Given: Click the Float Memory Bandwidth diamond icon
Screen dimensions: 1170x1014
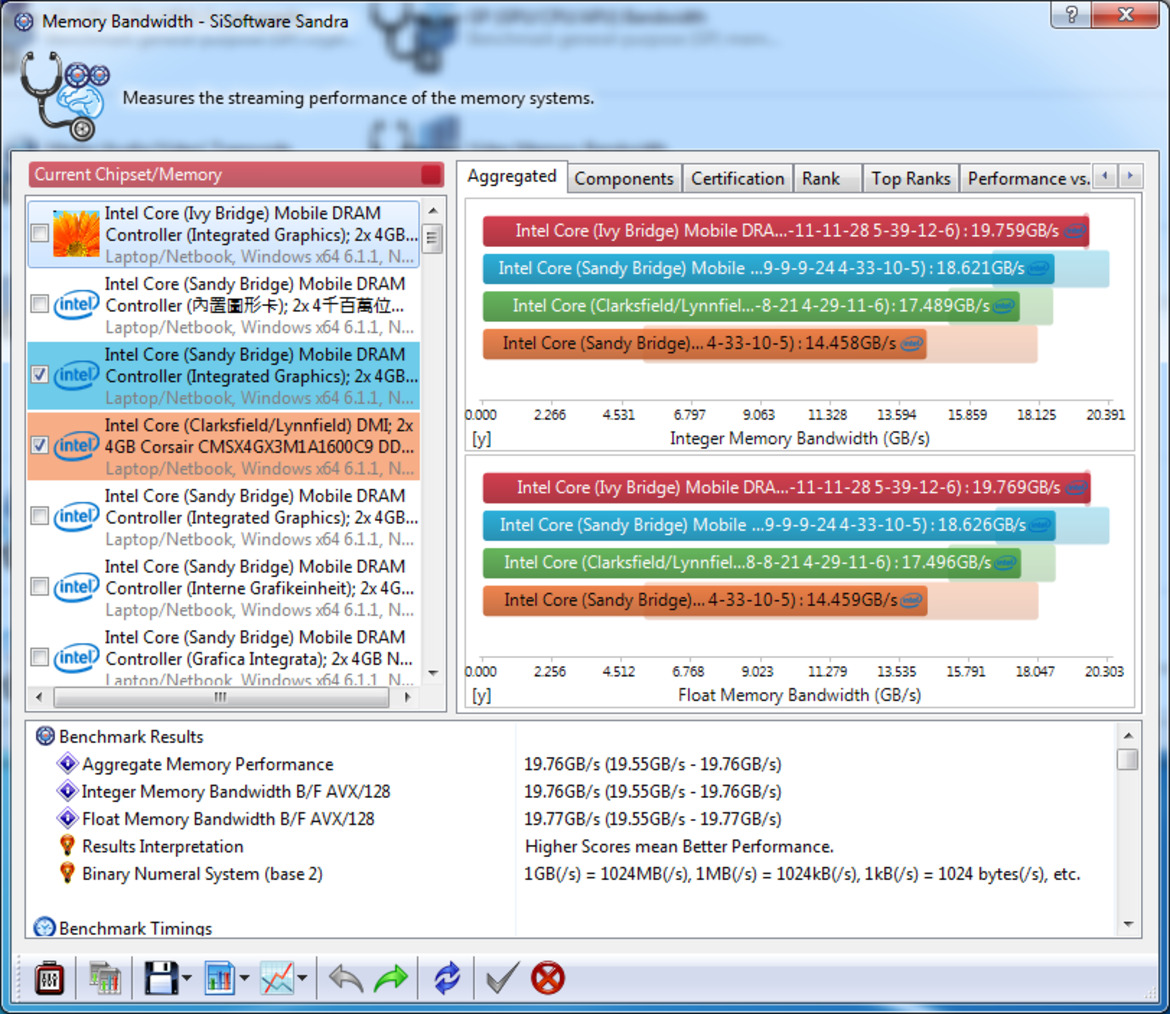Looking at the screenshot, I should tap(67, 819).
